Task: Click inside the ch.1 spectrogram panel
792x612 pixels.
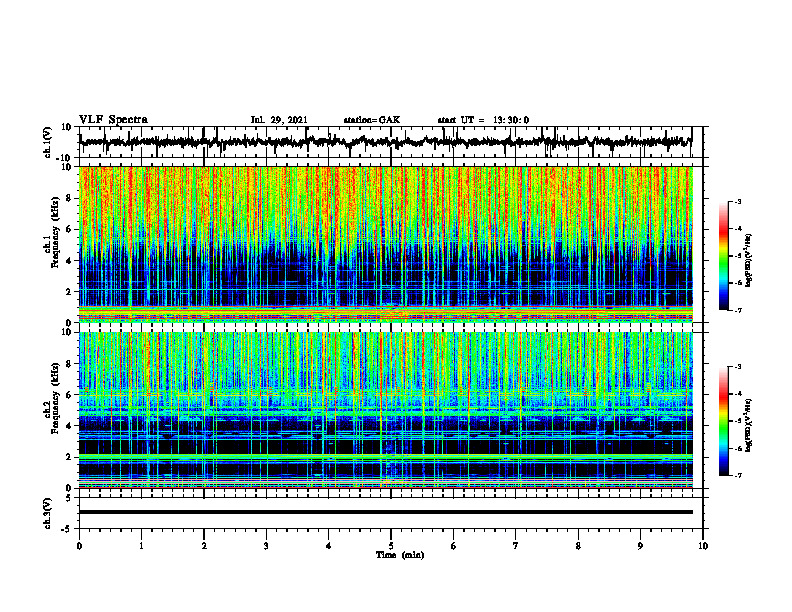Action: click(x=385, y=244)
